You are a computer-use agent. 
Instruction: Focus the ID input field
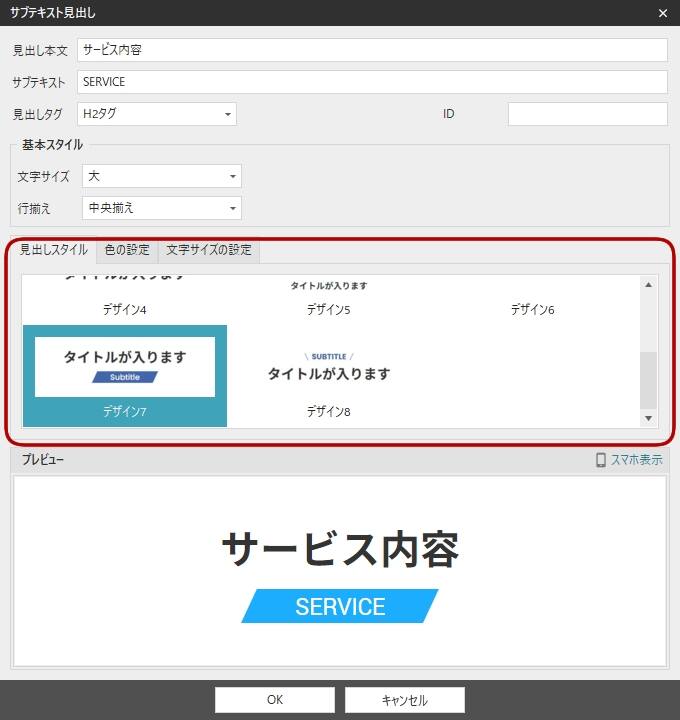pos(587,114)
